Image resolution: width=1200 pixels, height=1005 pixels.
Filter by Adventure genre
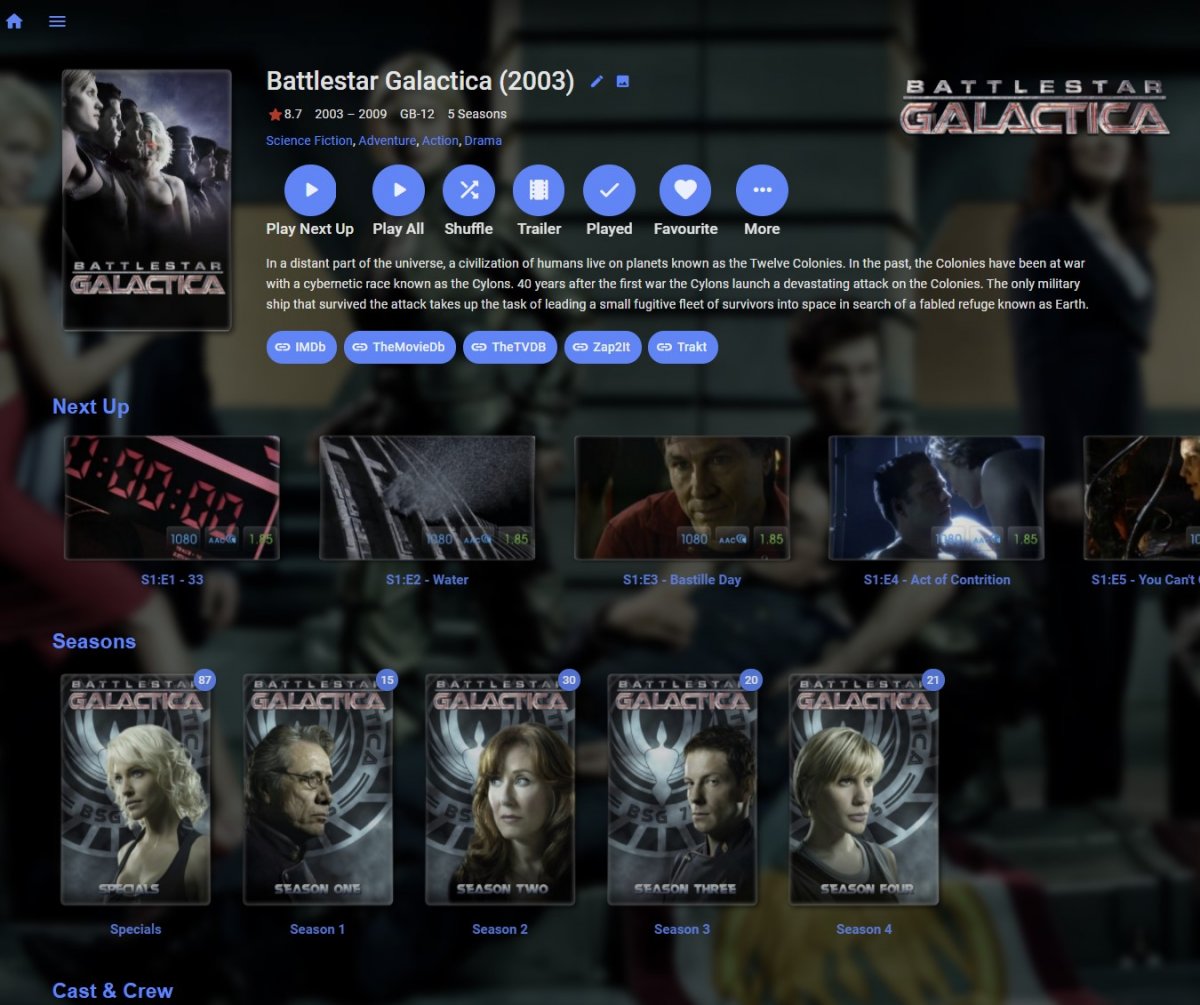click(x=387, y=141)
